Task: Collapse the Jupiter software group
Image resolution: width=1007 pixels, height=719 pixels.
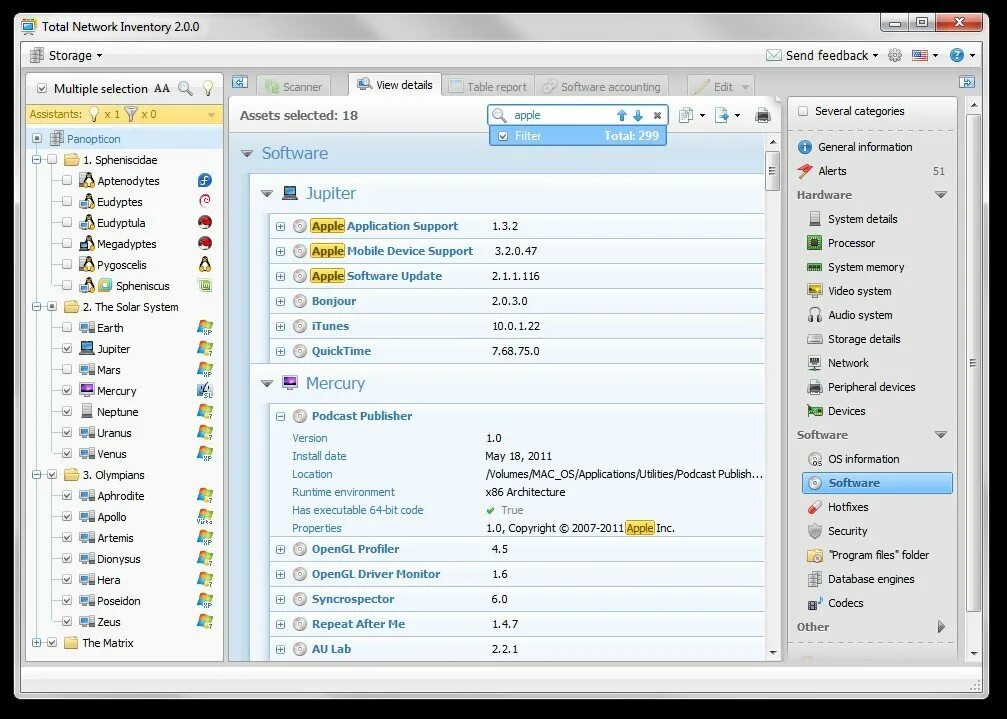Action: click(x=267, y=193)
